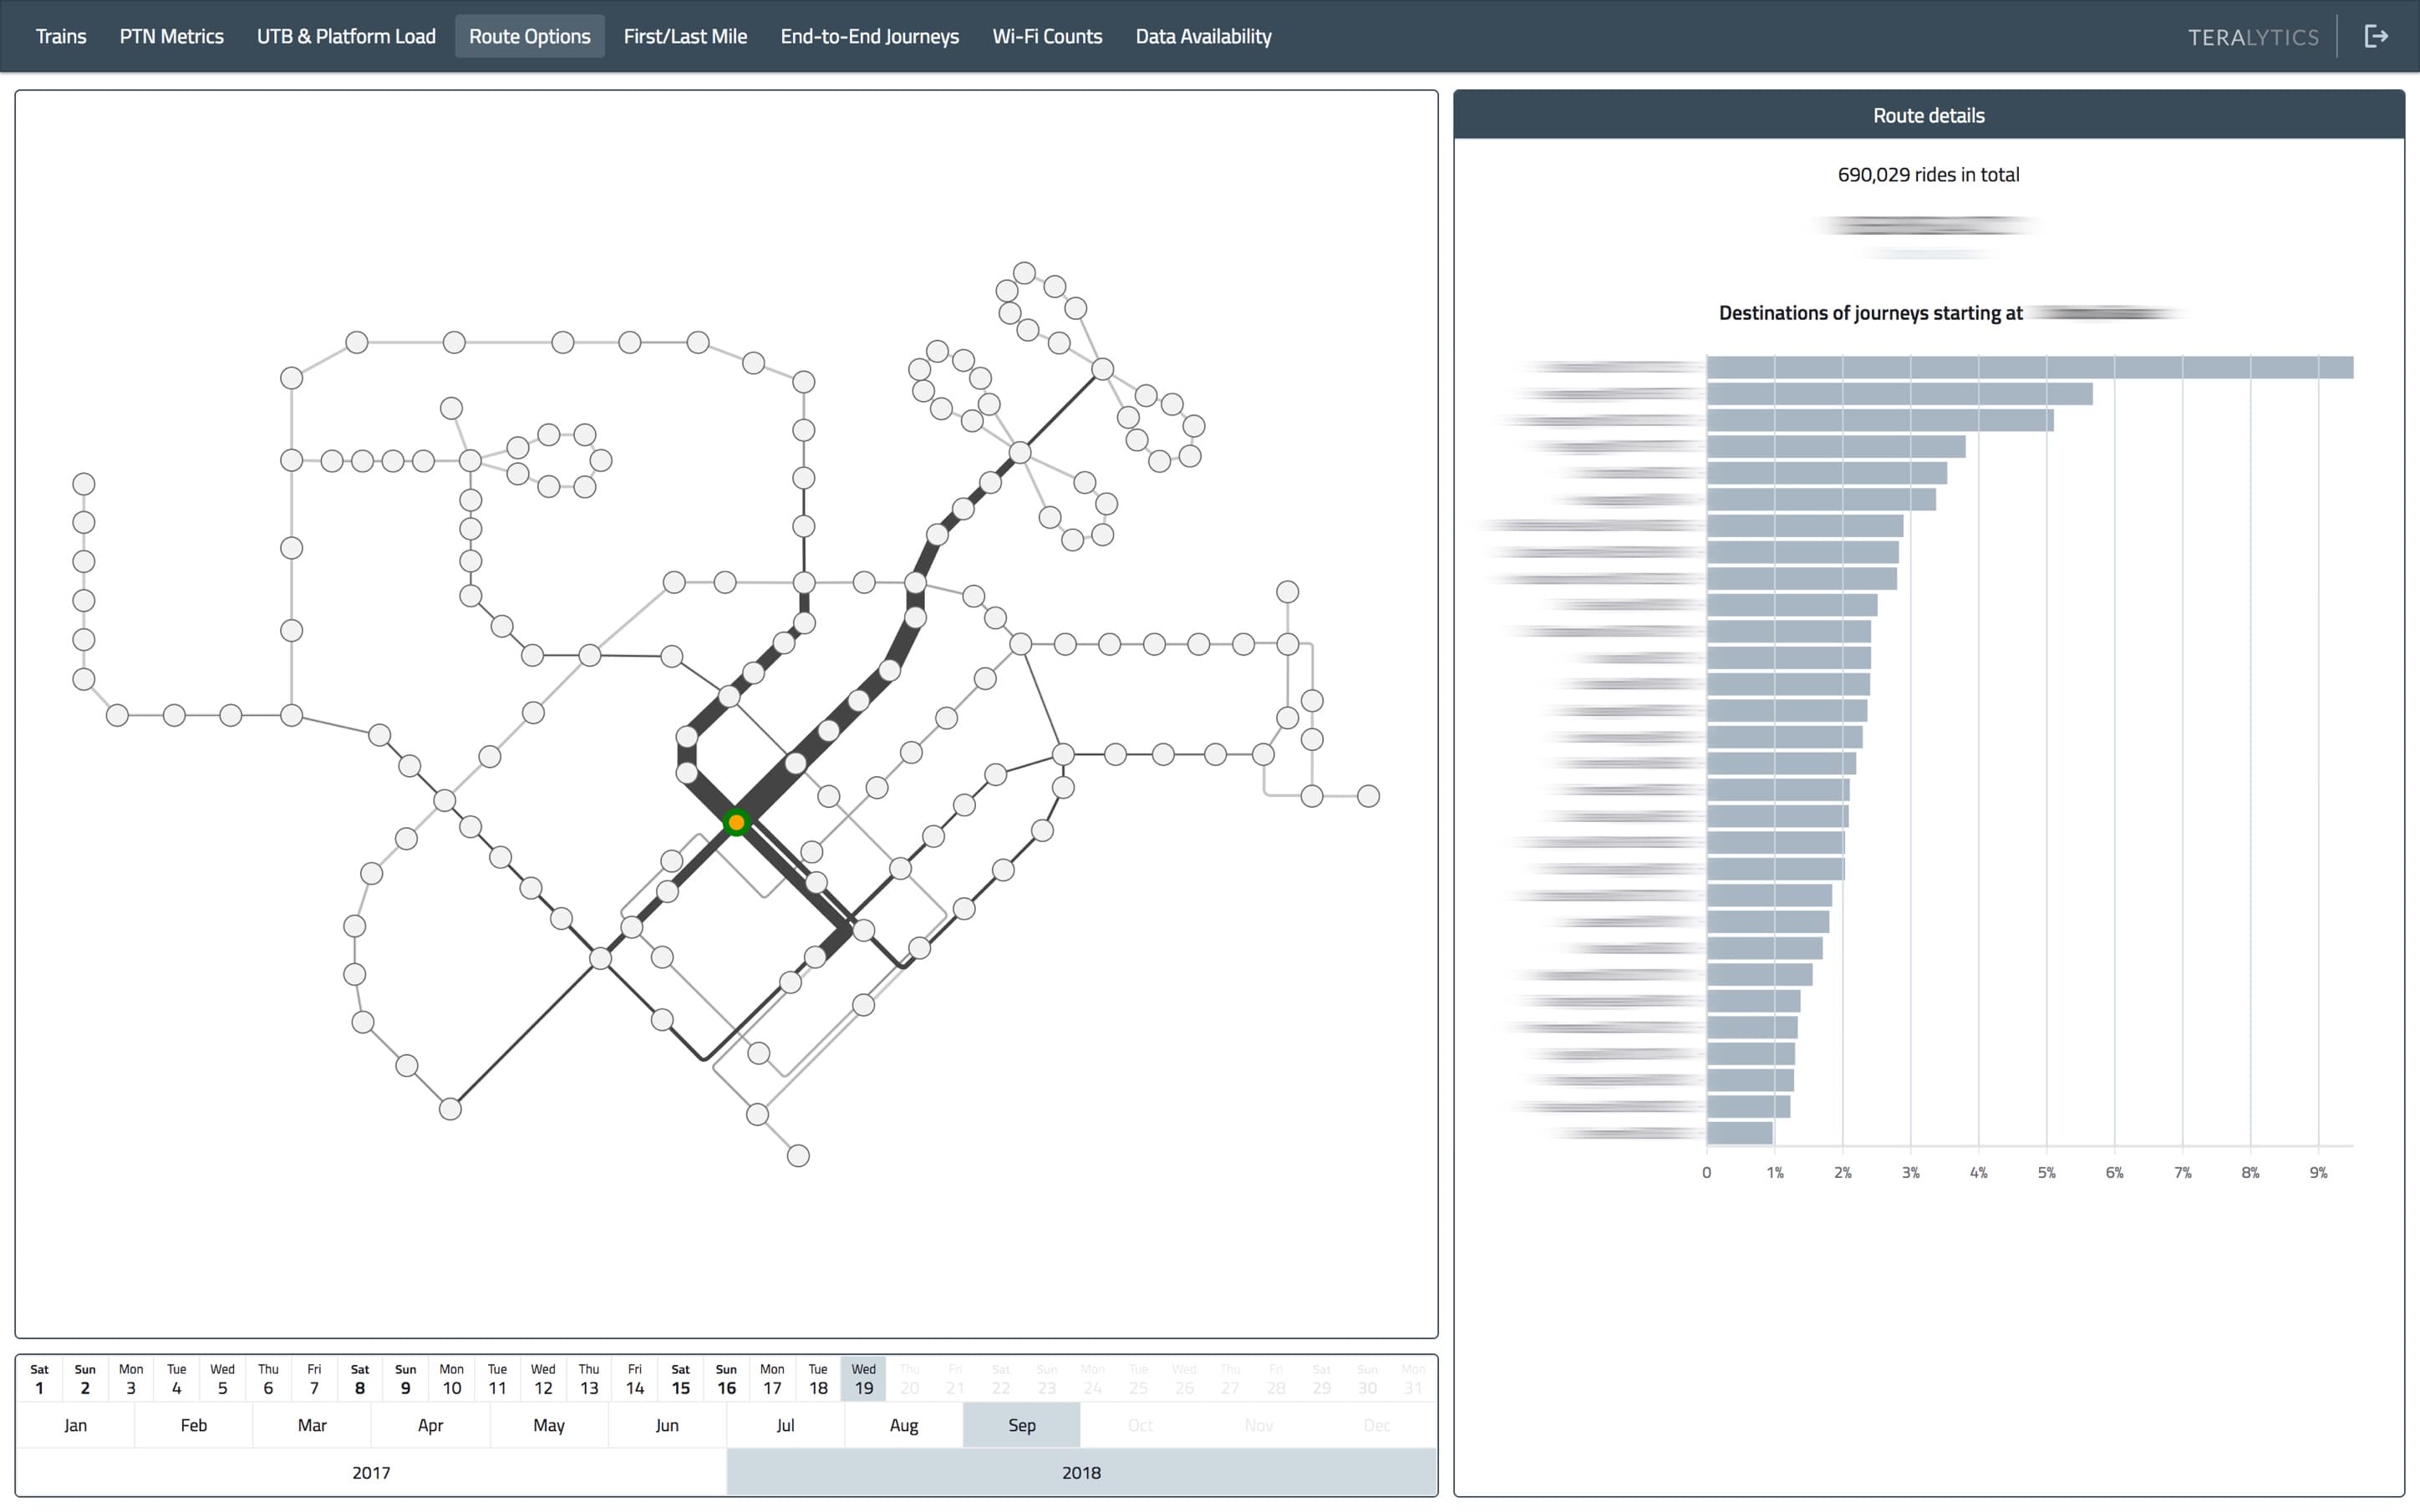The height and width of the screenshot is (1512, 2420).
Task: Click the shortest bottom destination bar
Action: (1739, 1133)
